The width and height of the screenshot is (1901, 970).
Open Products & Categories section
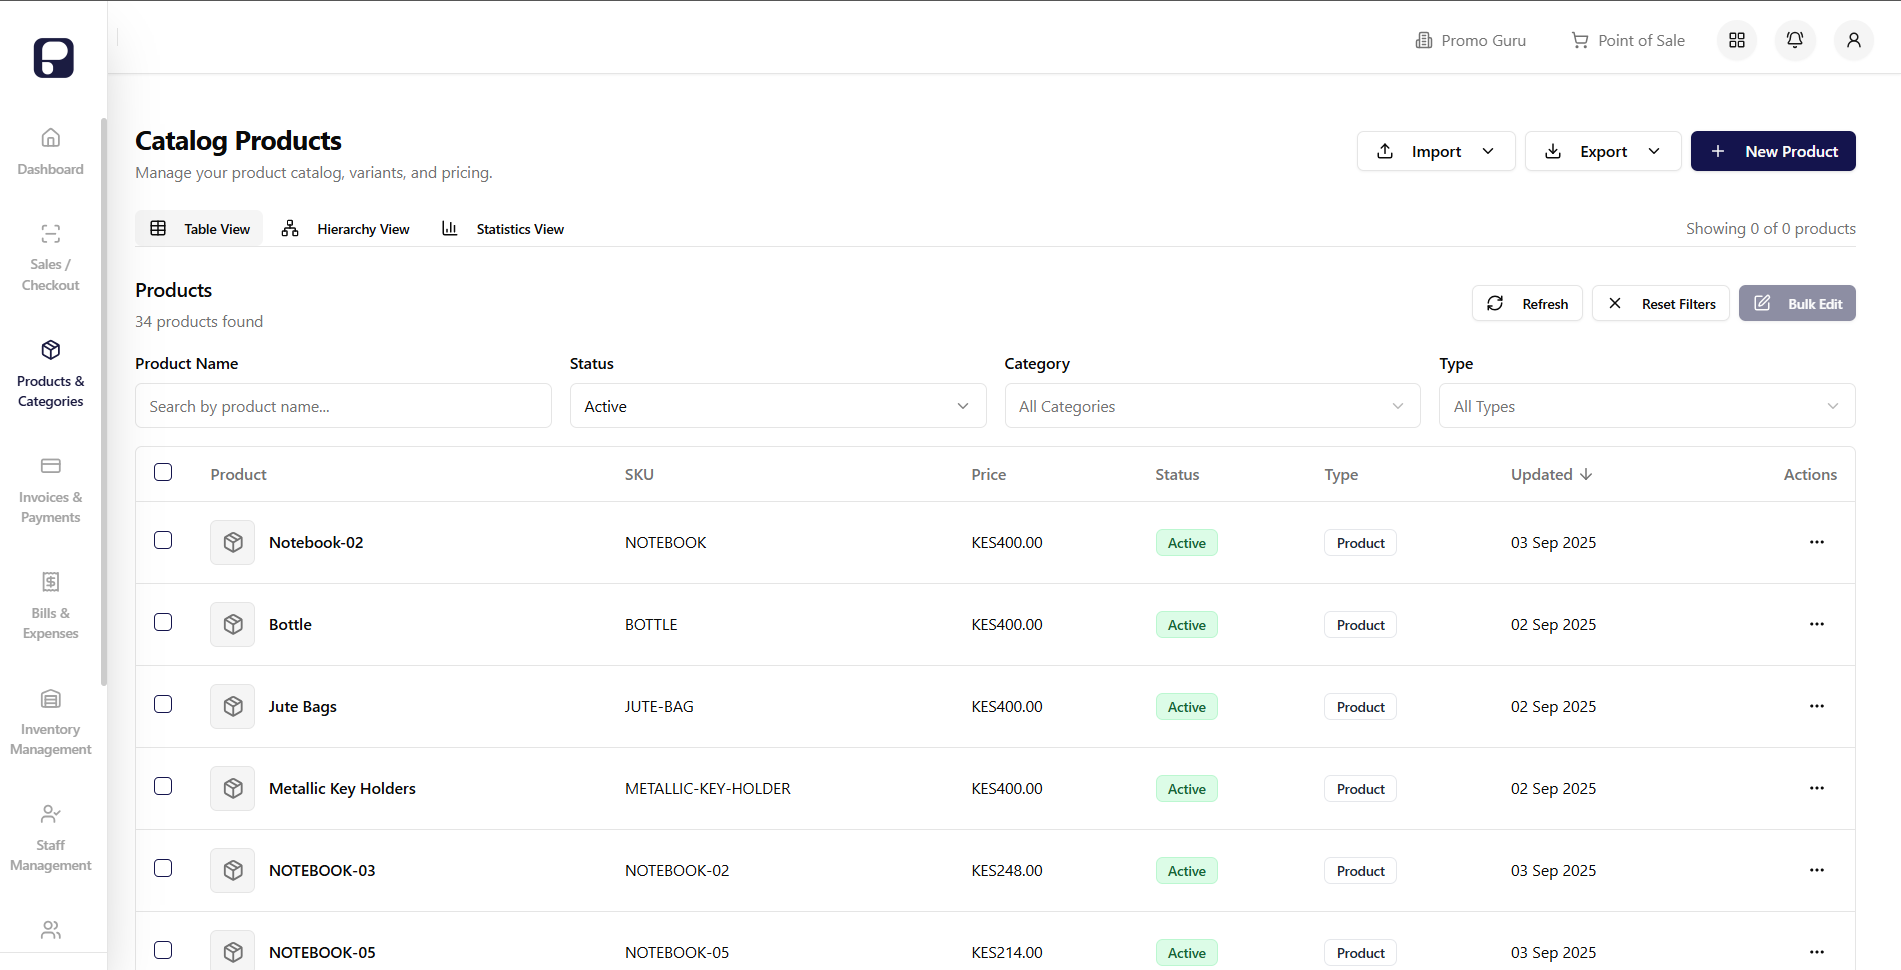point(50,372)
